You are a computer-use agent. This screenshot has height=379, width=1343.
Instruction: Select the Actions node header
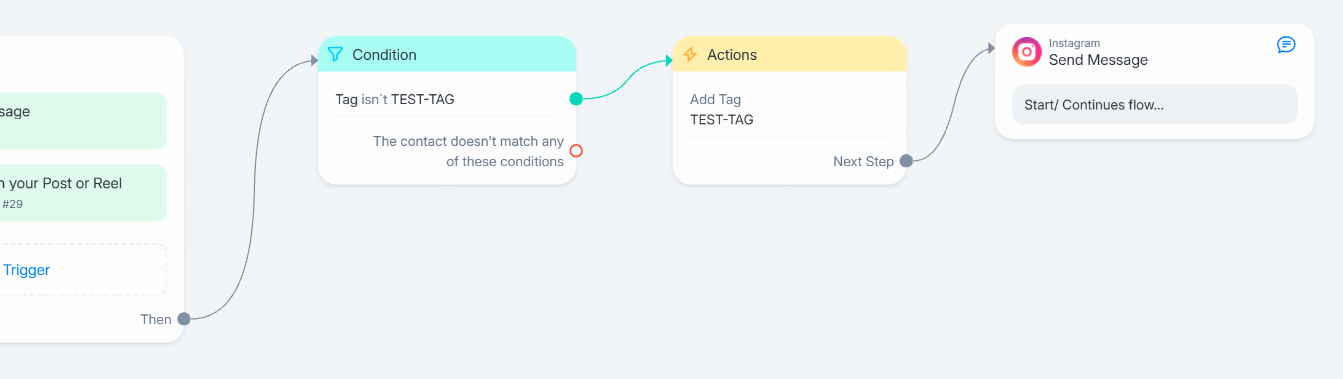point(790,54)
